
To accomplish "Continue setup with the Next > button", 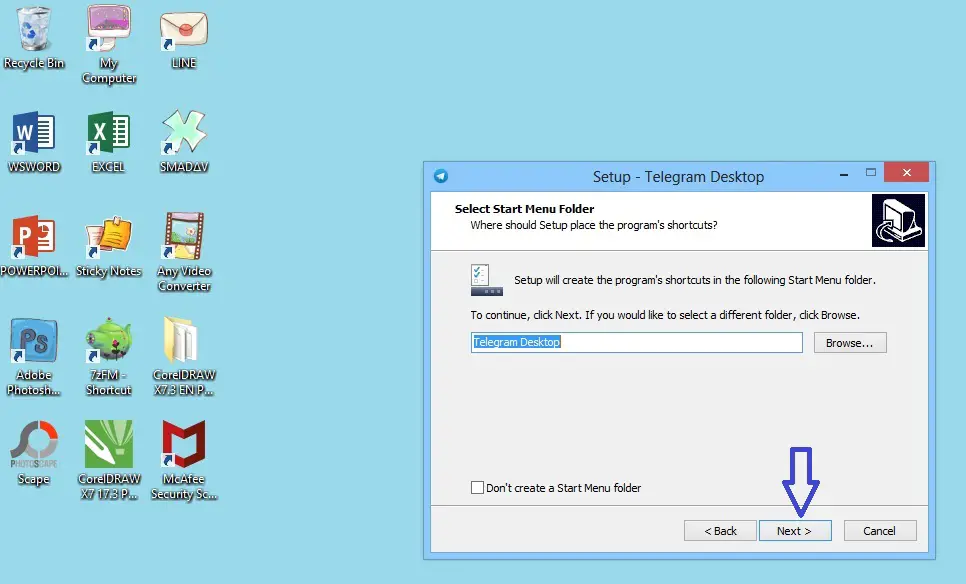I will click(795, 531).
